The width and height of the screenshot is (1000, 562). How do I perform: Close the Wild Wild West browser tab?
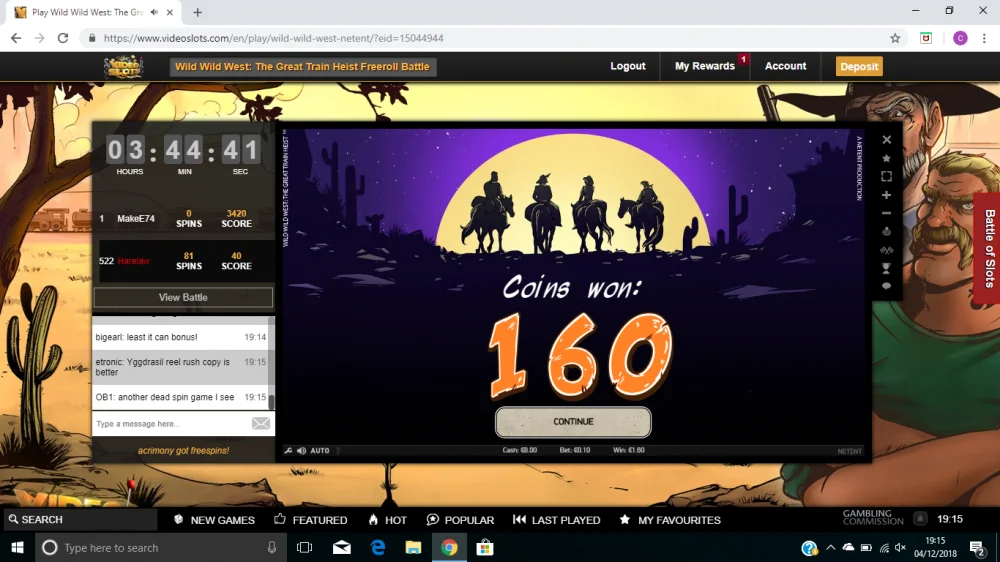tap(170, 12)
